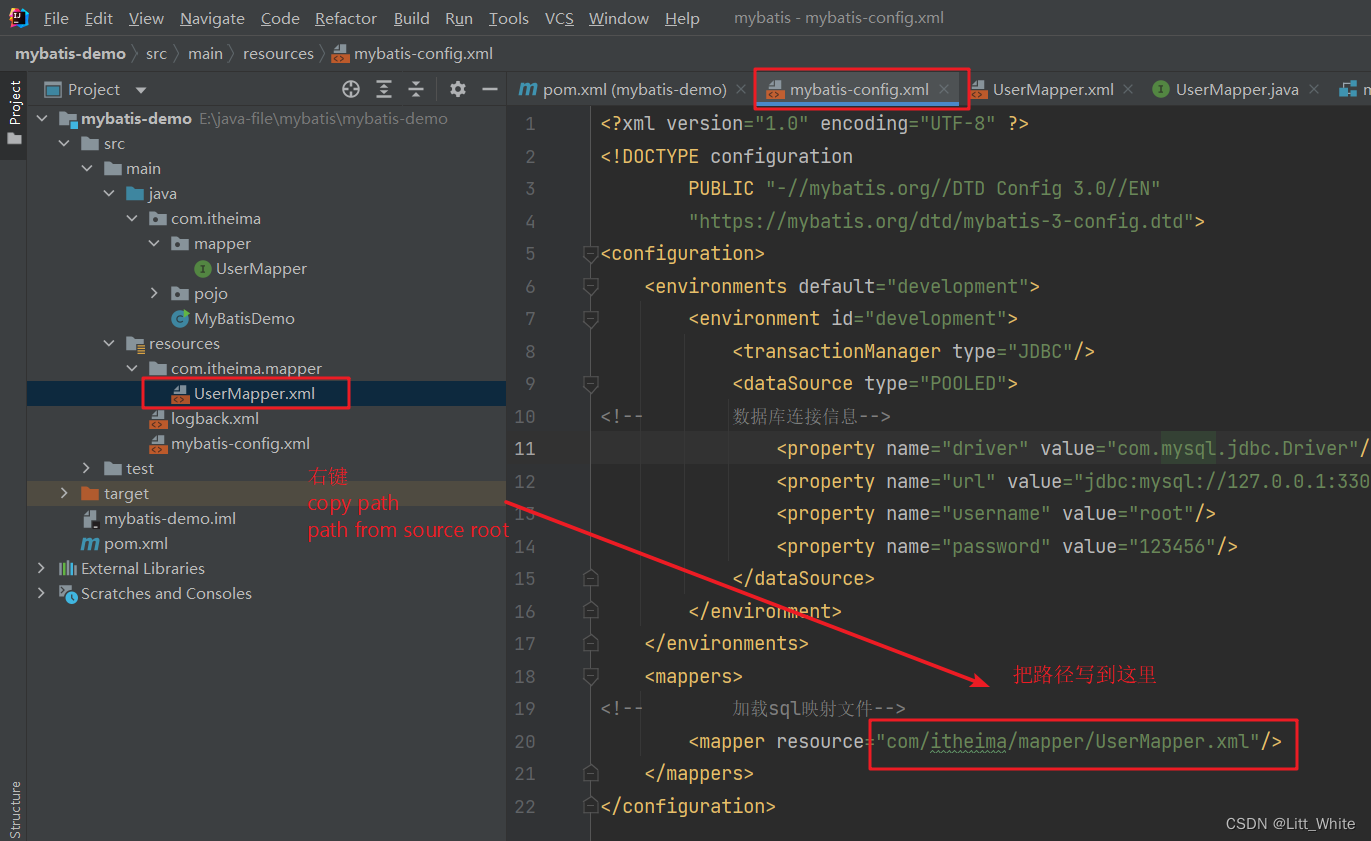Open the Refactor menu
The height and width of the screenshot is (841, 1371).
coord(346,19)
